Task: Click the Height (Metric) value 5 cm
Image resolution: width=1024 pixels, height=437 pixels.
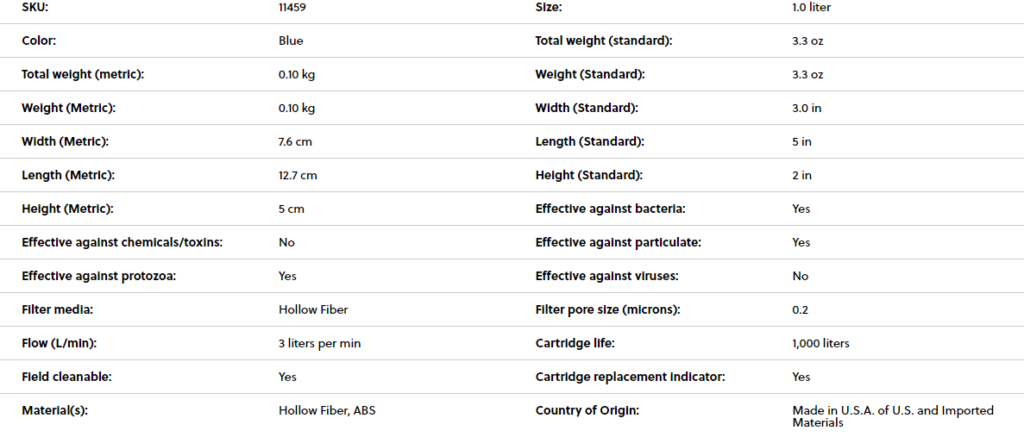Action: tap(292, 209)
